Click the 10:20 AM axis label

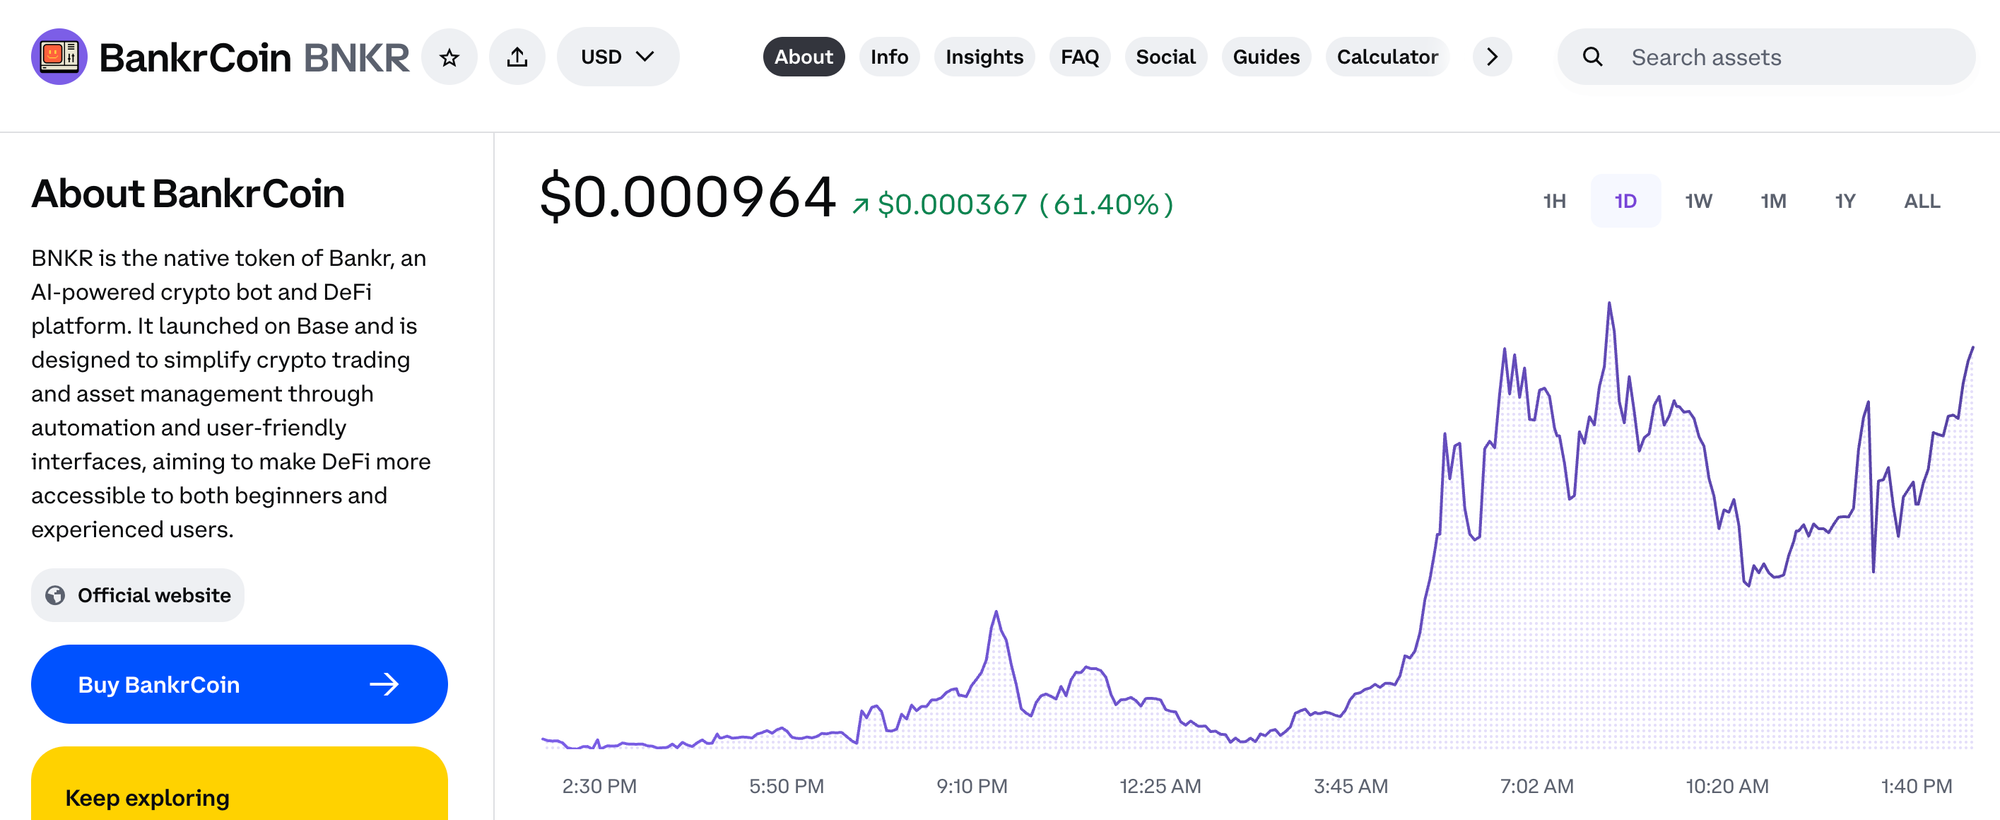[x=1727, y=786]
